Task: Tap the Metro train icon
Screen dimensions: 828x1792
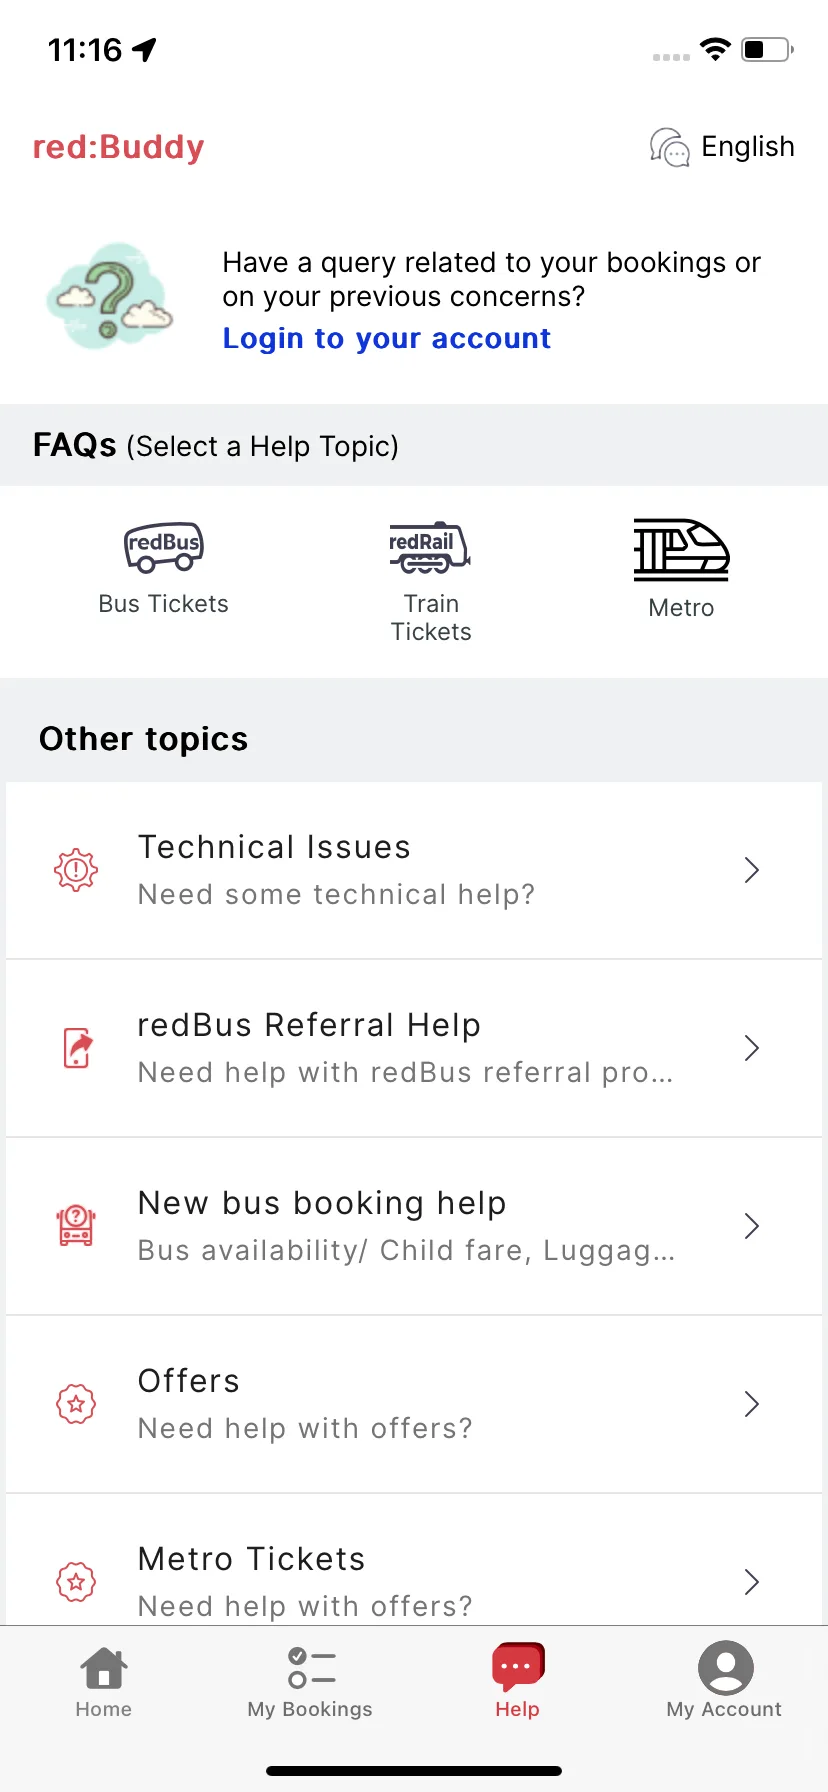Action: (x=681, y=550)
